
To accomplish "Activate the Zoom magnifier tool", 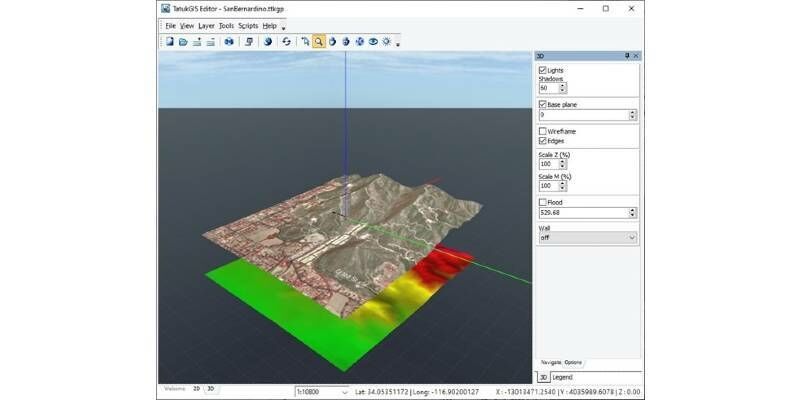I will click(318, 42).
